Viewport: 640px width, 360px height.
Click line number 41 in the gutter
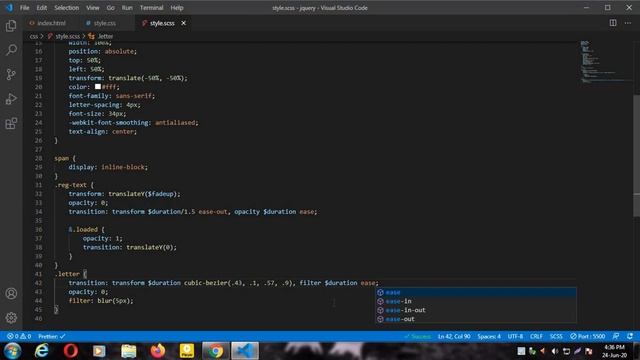tap(38, 274)
